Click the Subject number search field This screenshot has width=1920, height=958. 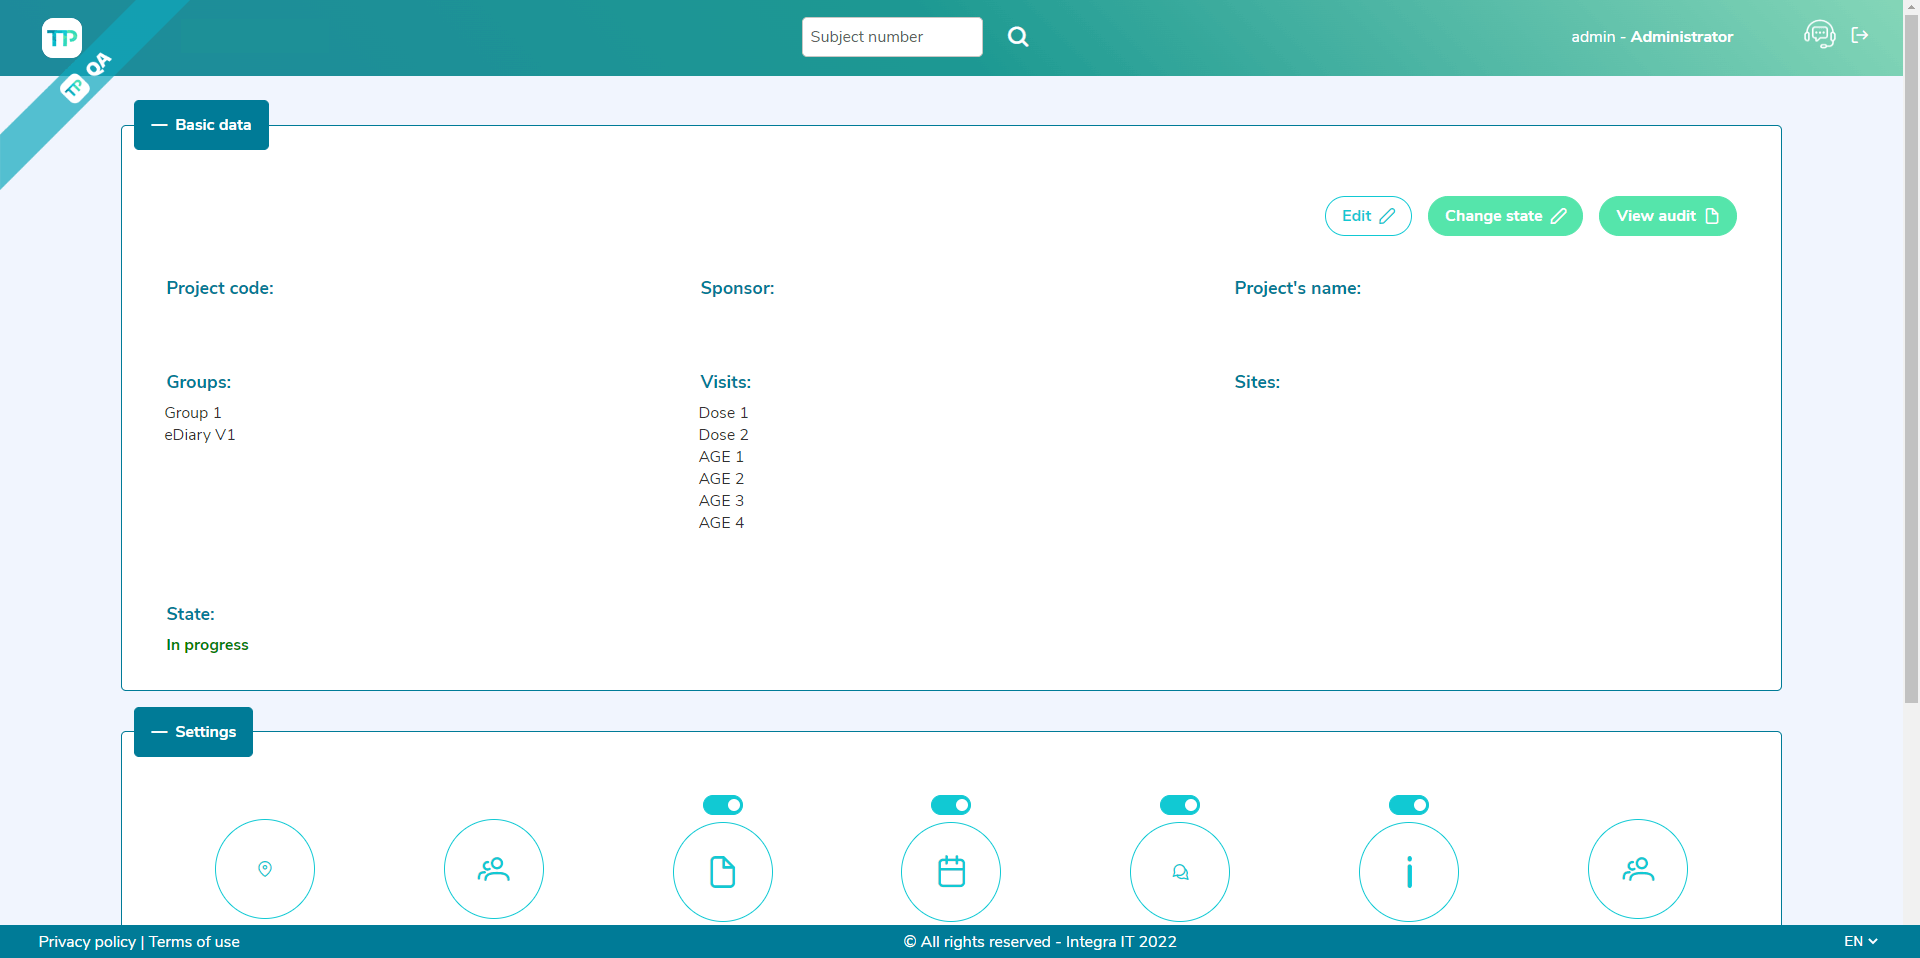tap(891, 37)
